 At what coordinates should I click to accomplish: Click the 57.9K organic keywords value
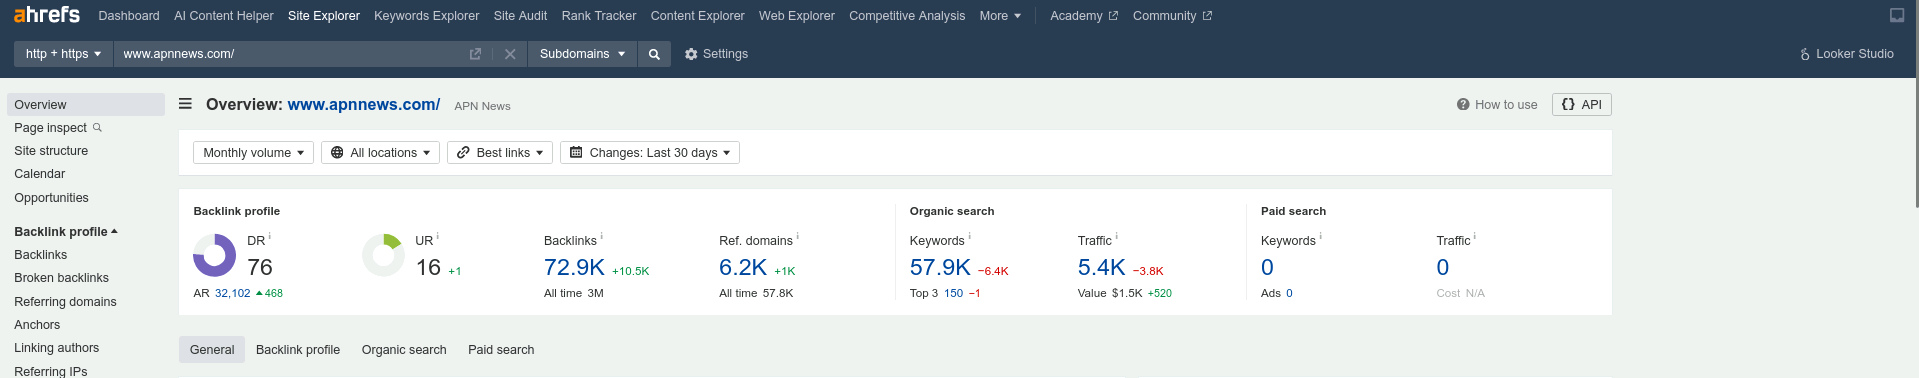click(940, 268)
